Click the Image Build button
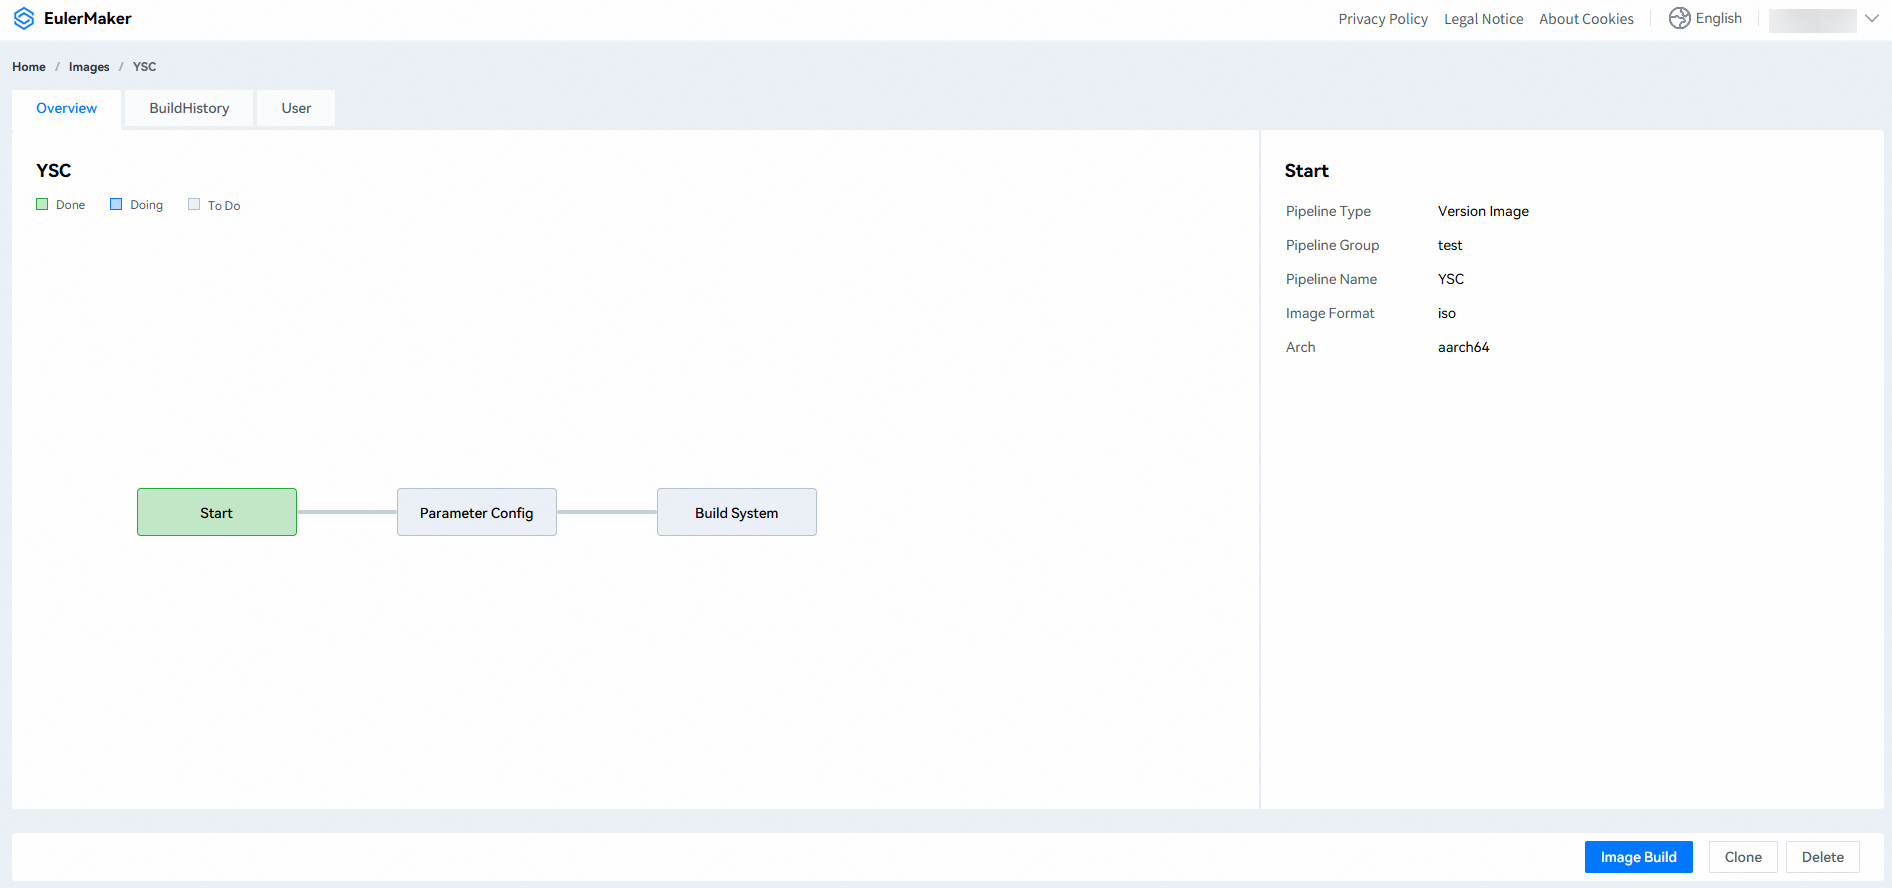The image size is (1892, 888). tap(1638, 857)
